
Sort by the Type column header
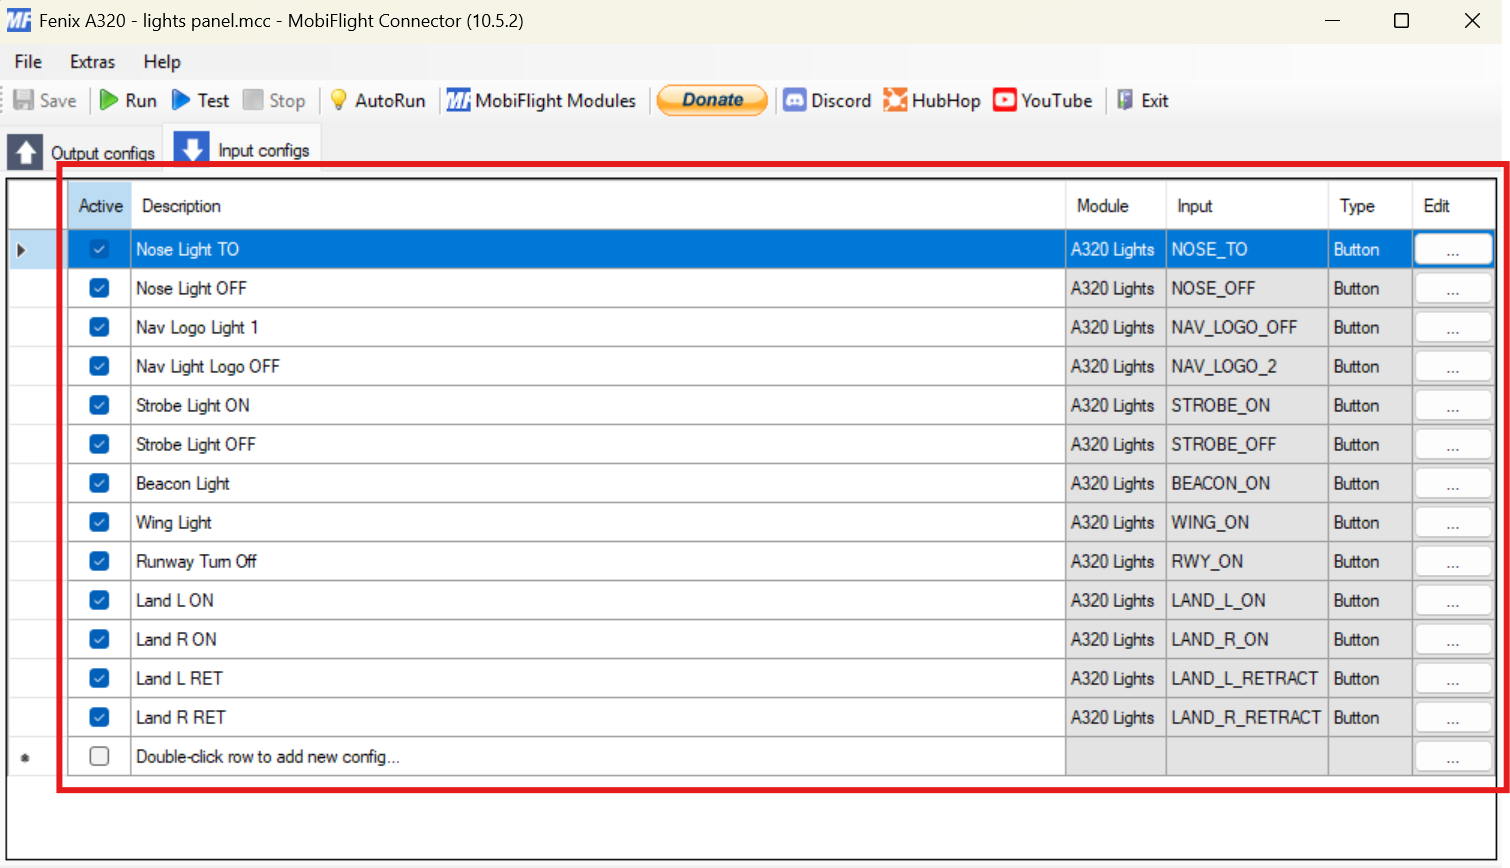coord(1370,206)
